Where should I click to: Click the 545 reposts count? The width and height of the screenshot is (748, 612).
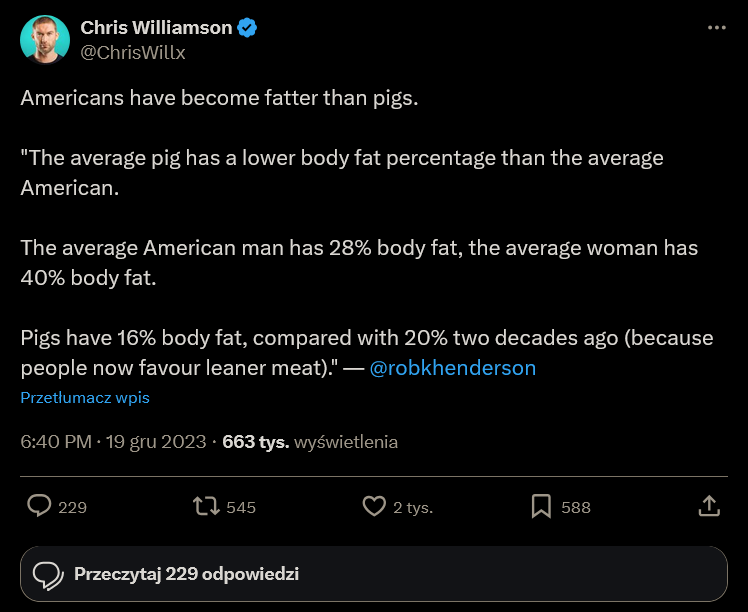coord(241,507)
